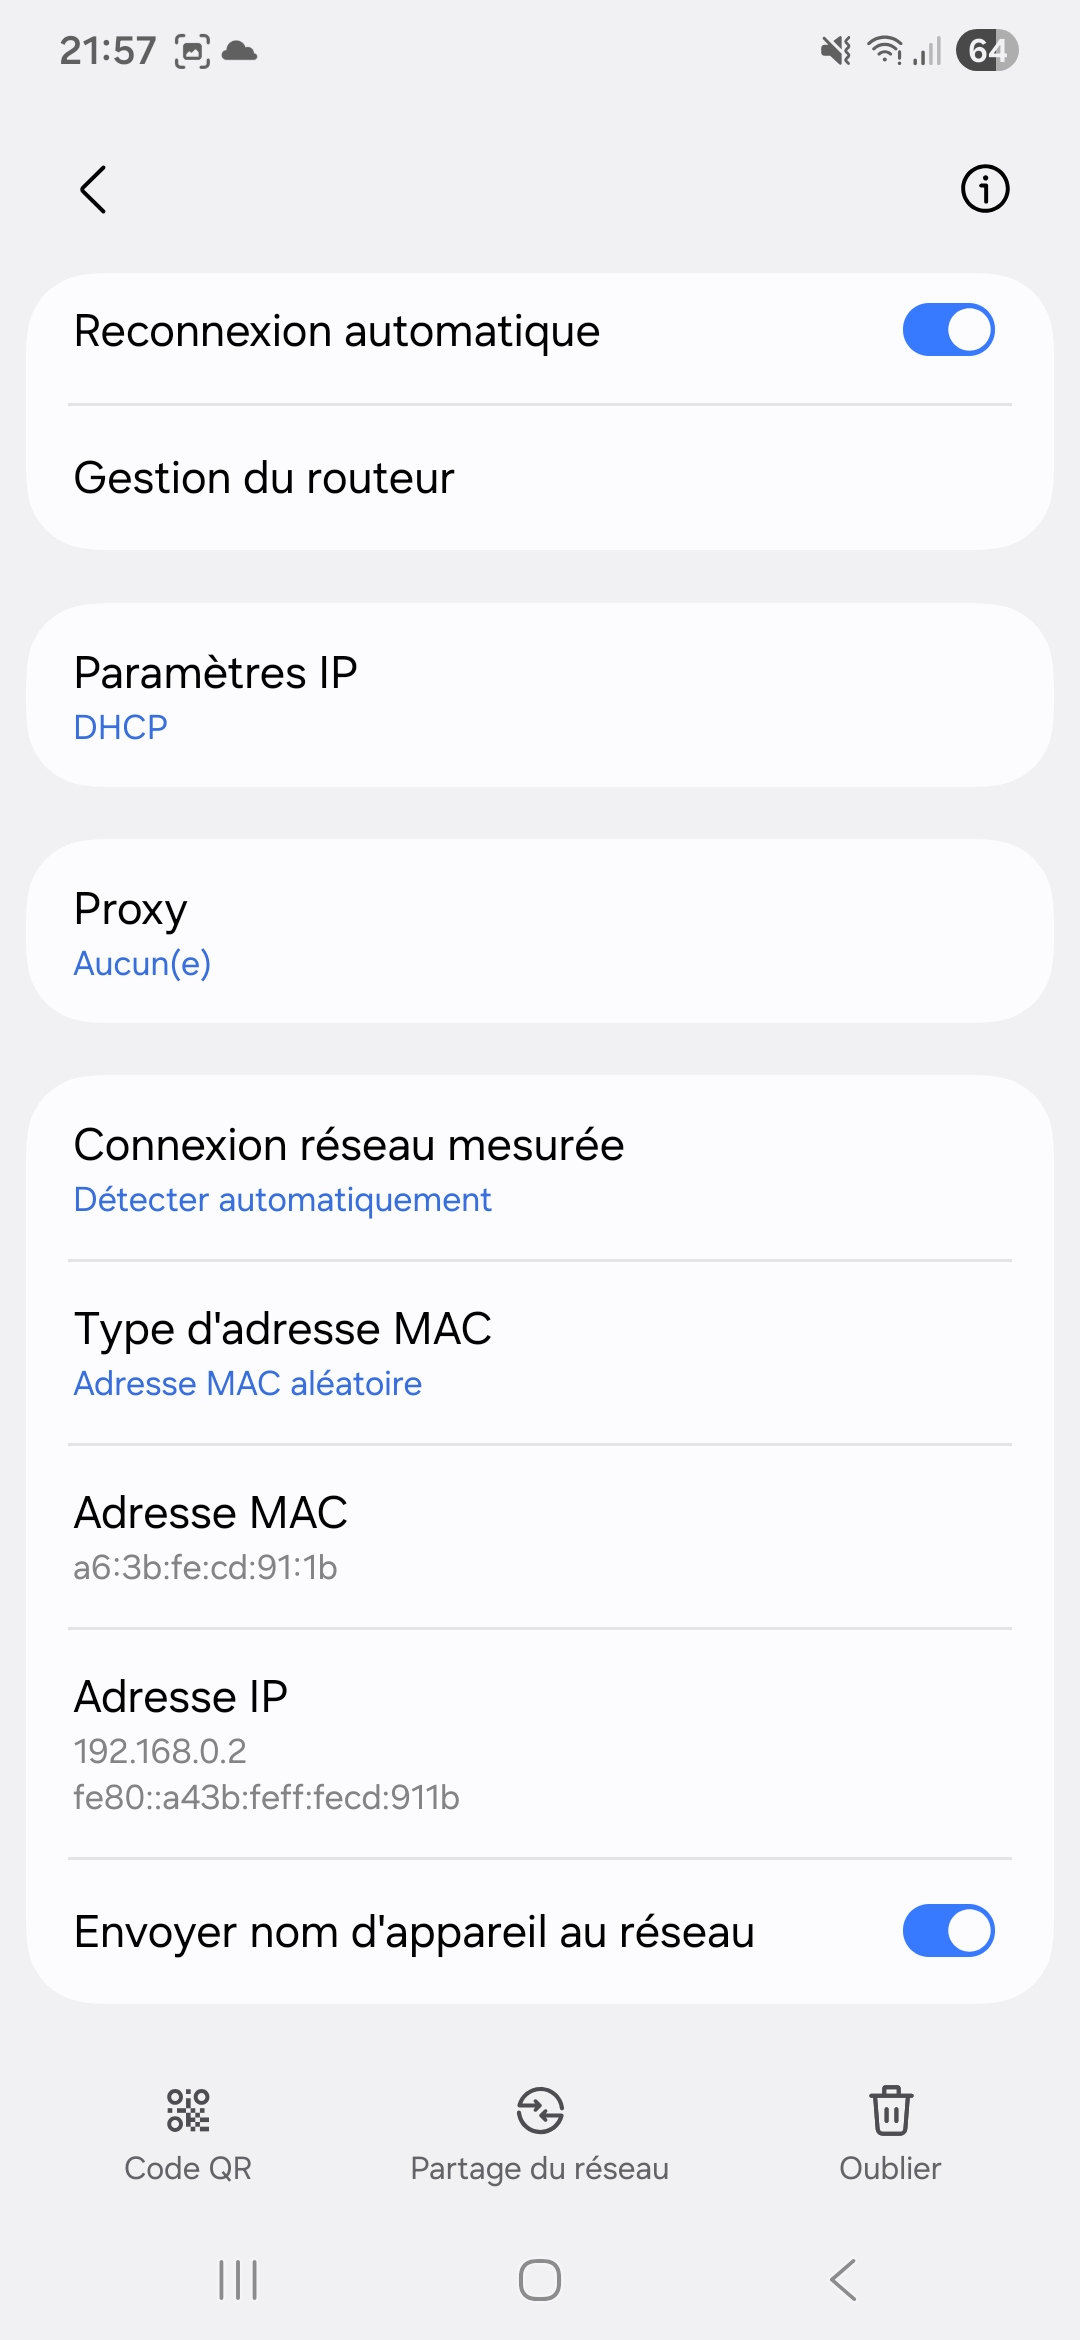Tap the back arrow at top
Screen dimensions: 1080x2340
(x=93, y=190)
